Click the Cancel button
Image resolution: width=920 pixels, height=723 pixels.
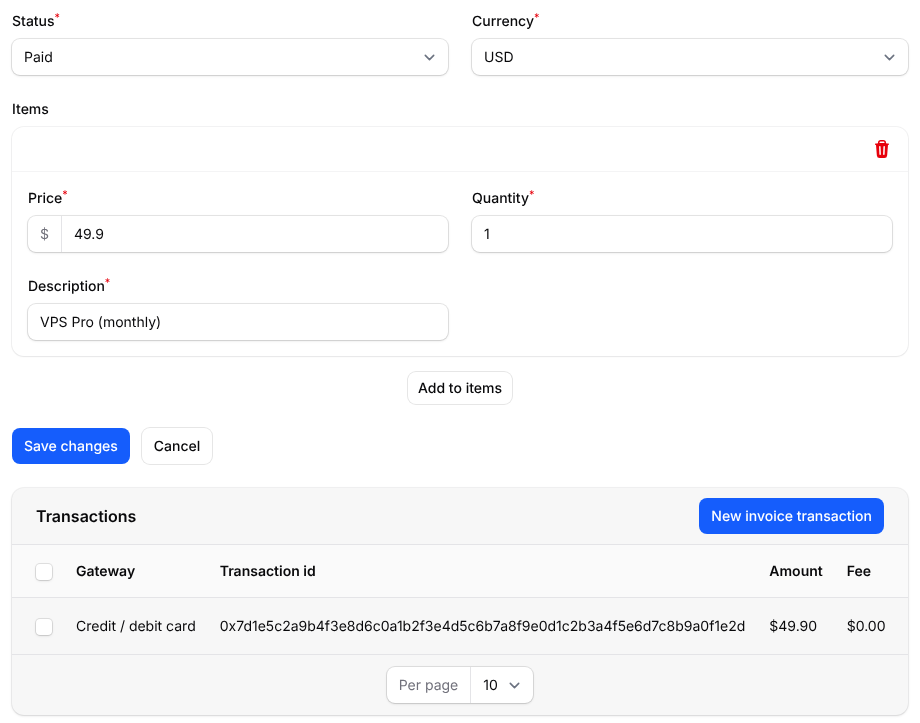[177, 446]
